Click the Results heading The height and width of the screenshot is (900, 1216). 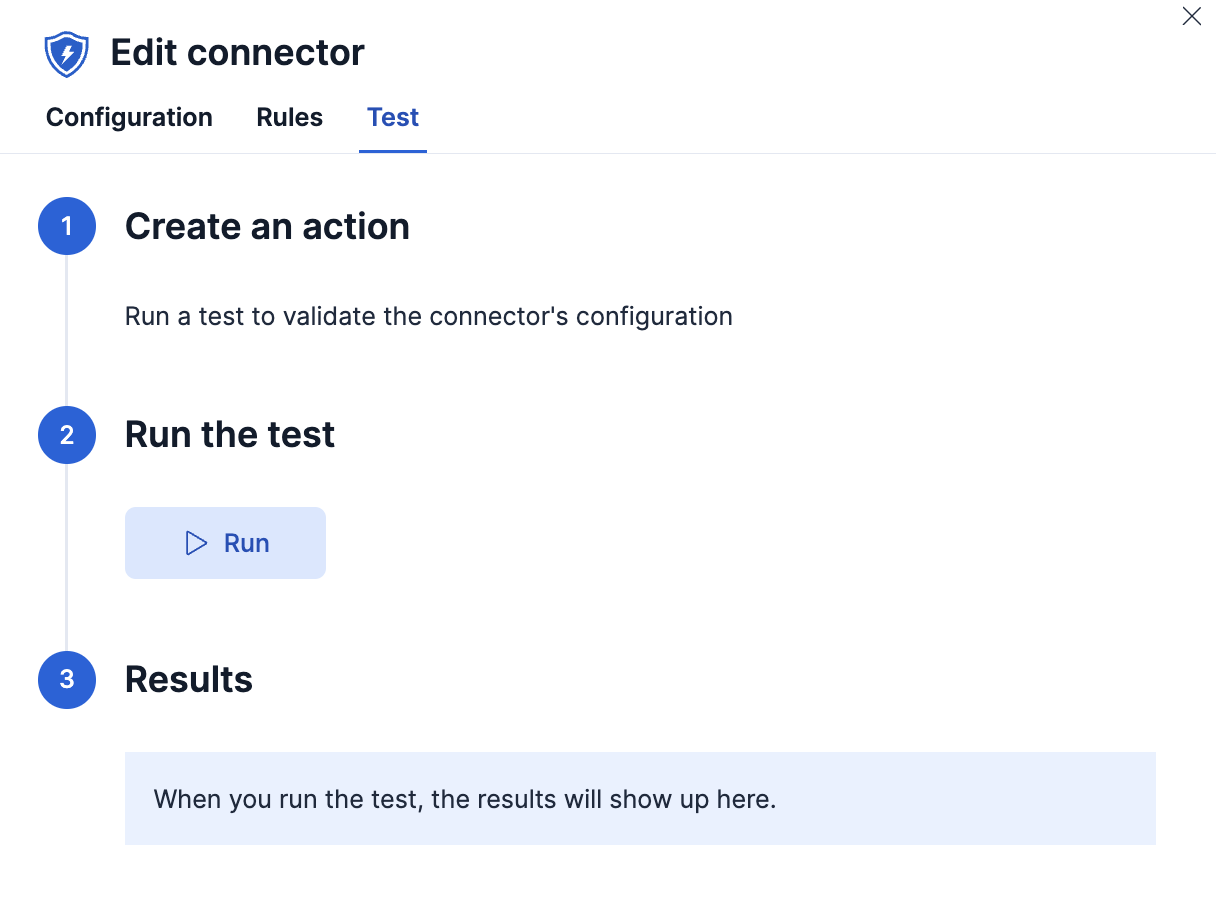click(188, 679)
